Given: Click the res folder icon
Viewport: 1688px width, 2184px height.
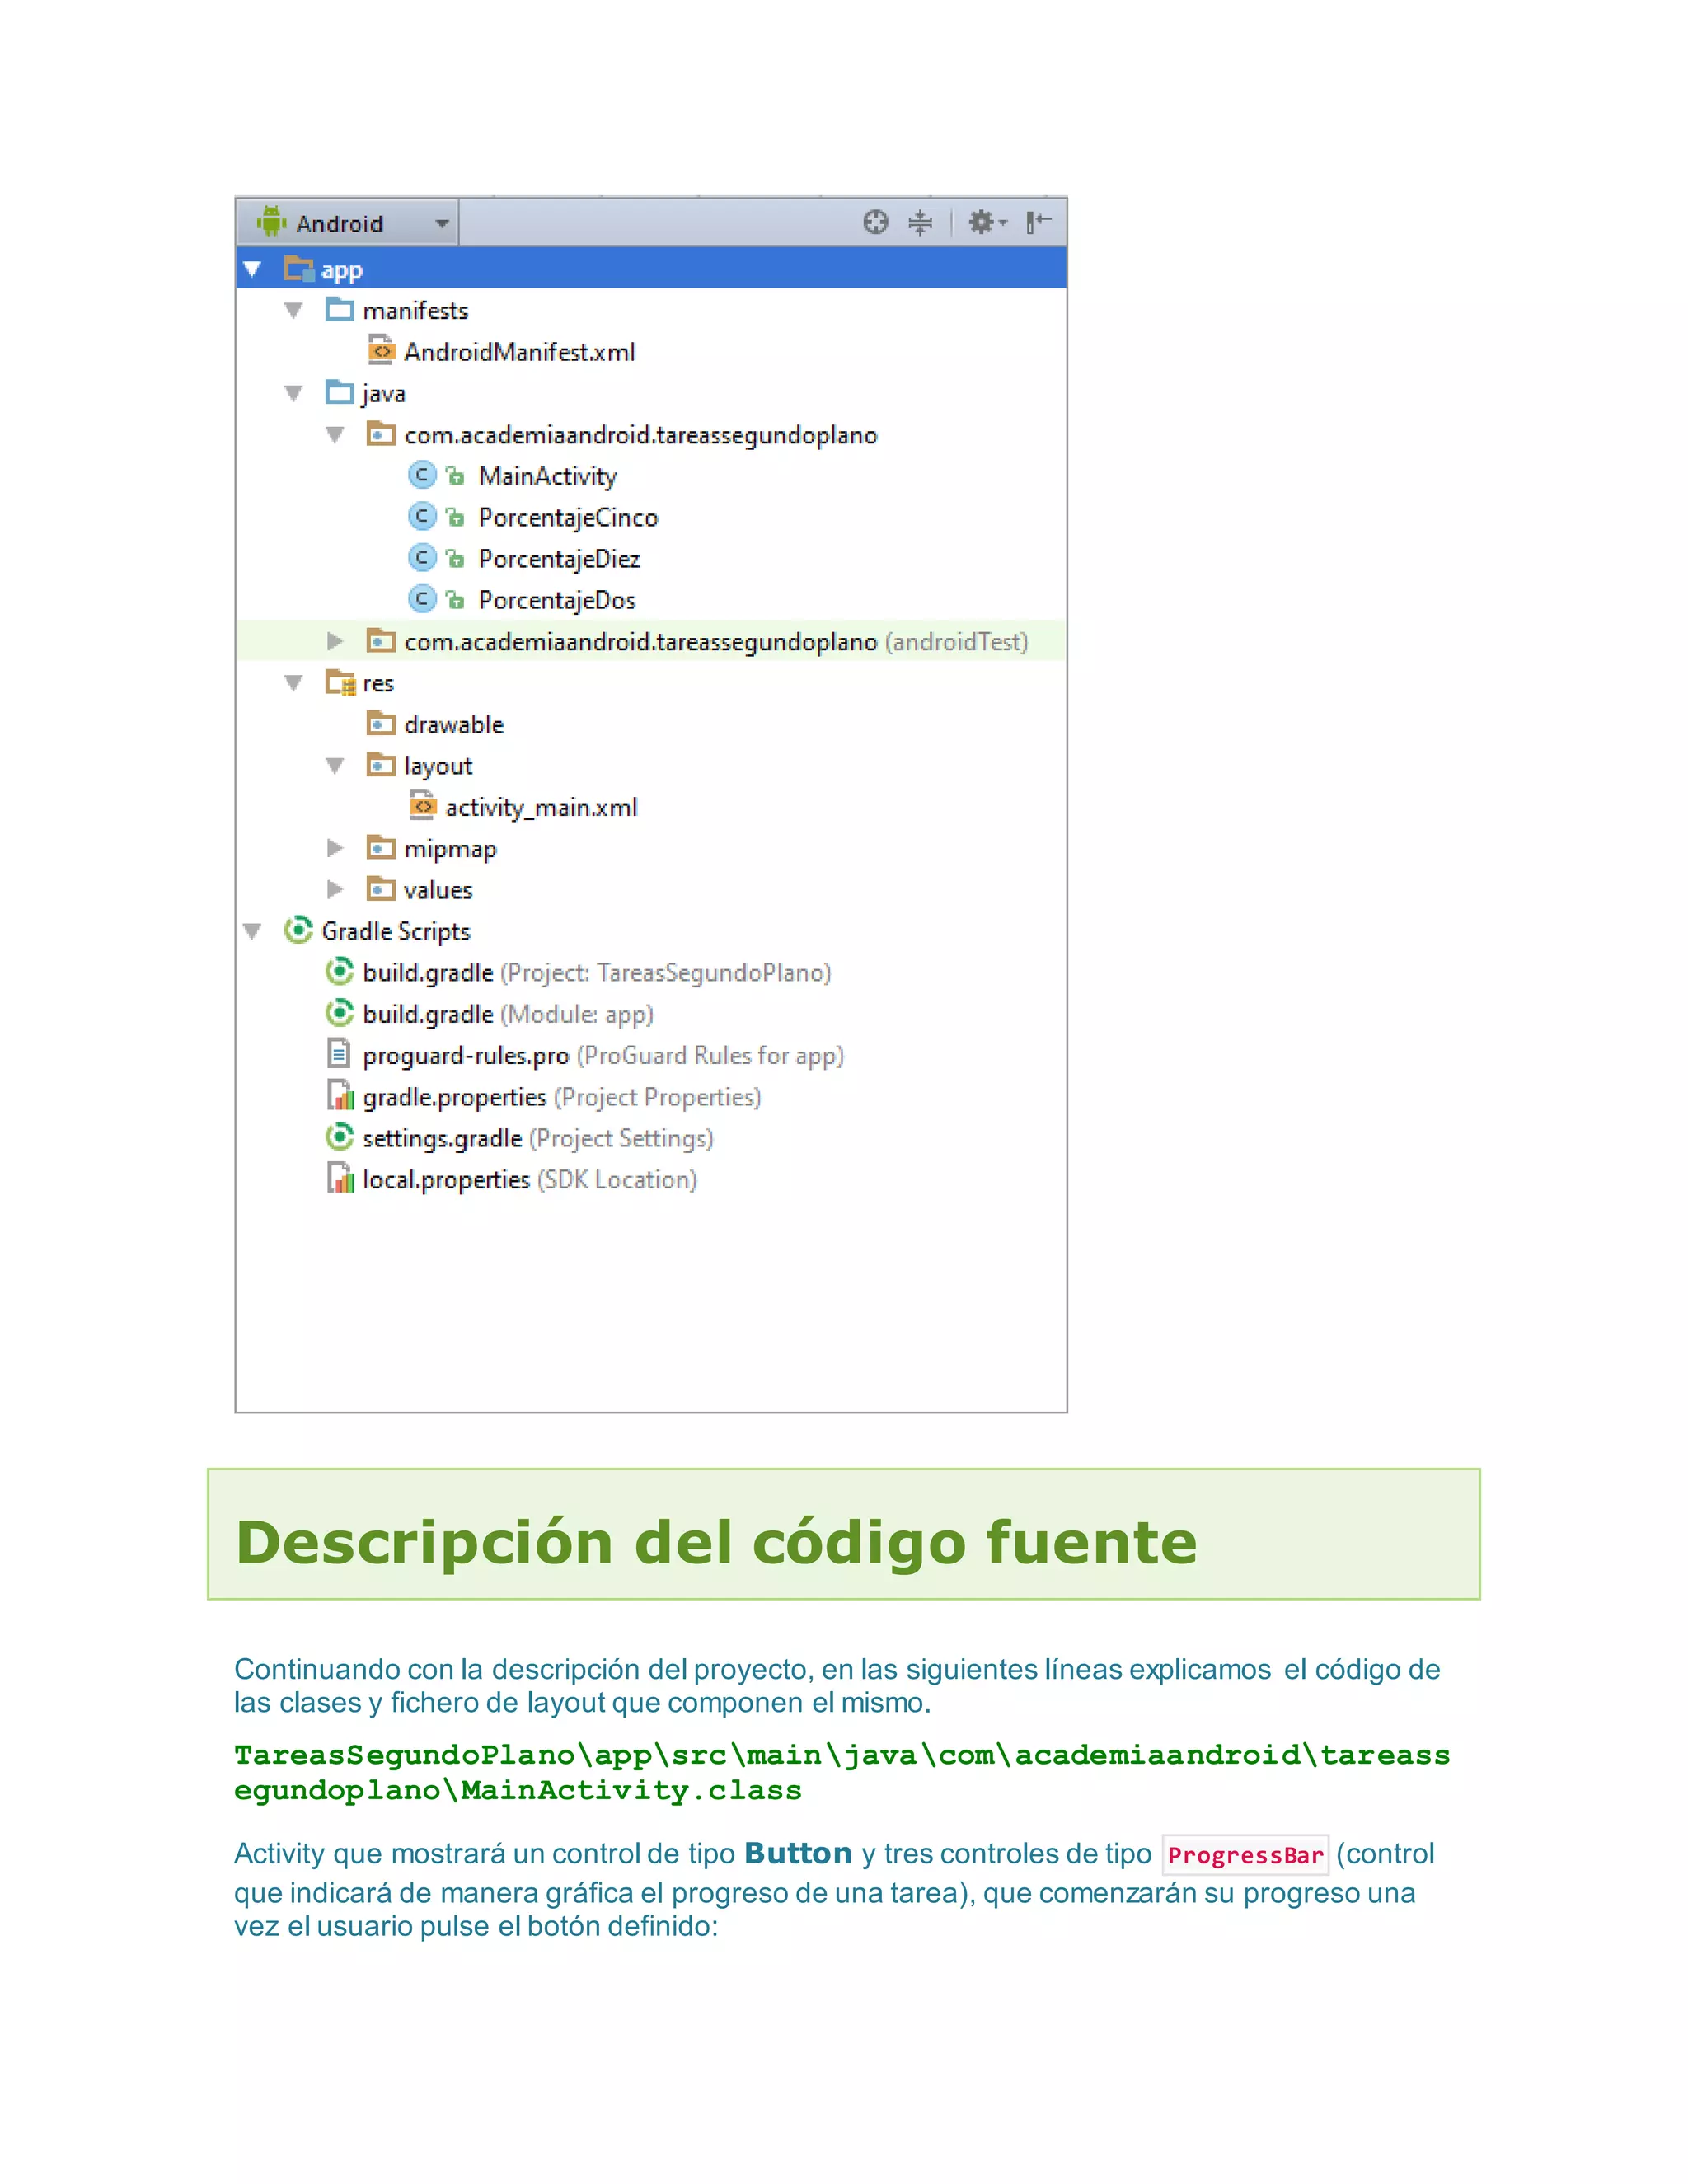Looking at the screenshot, I should click(x=340, y=682).
